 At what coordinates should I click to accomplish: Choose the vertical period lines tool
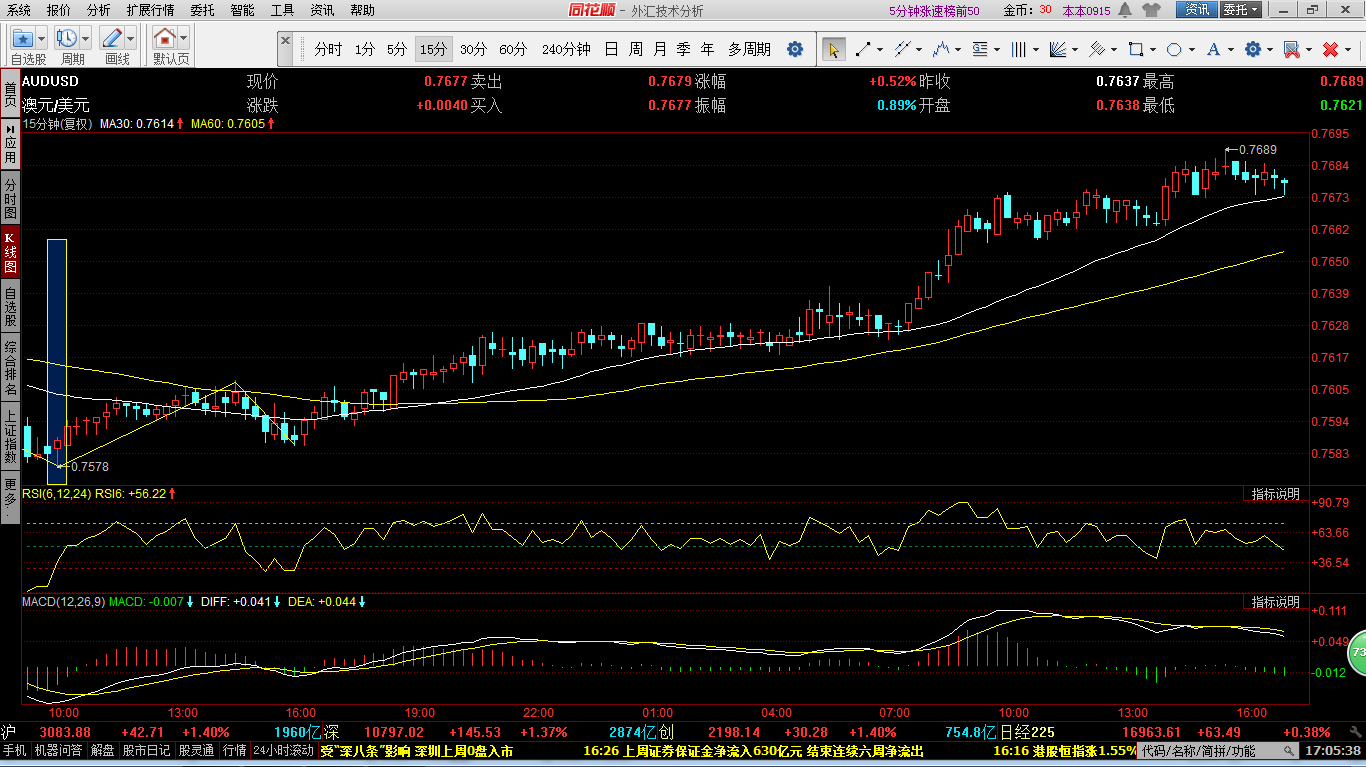pyautogui.click(x=1019, y=49)
